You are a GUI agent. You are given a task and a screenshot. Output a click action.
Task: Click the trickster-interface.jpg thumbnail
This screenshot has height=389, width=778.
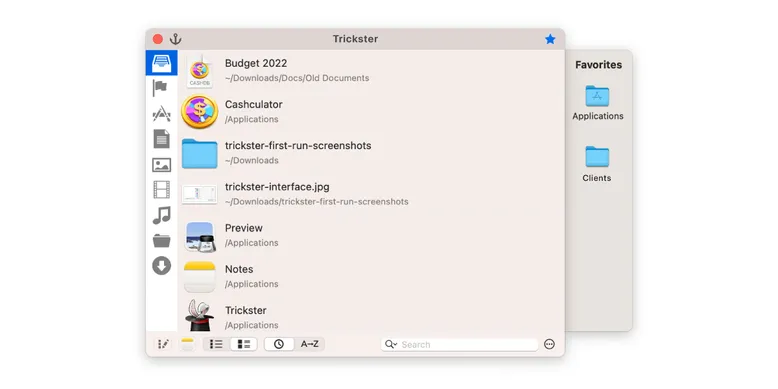(199, 194)
